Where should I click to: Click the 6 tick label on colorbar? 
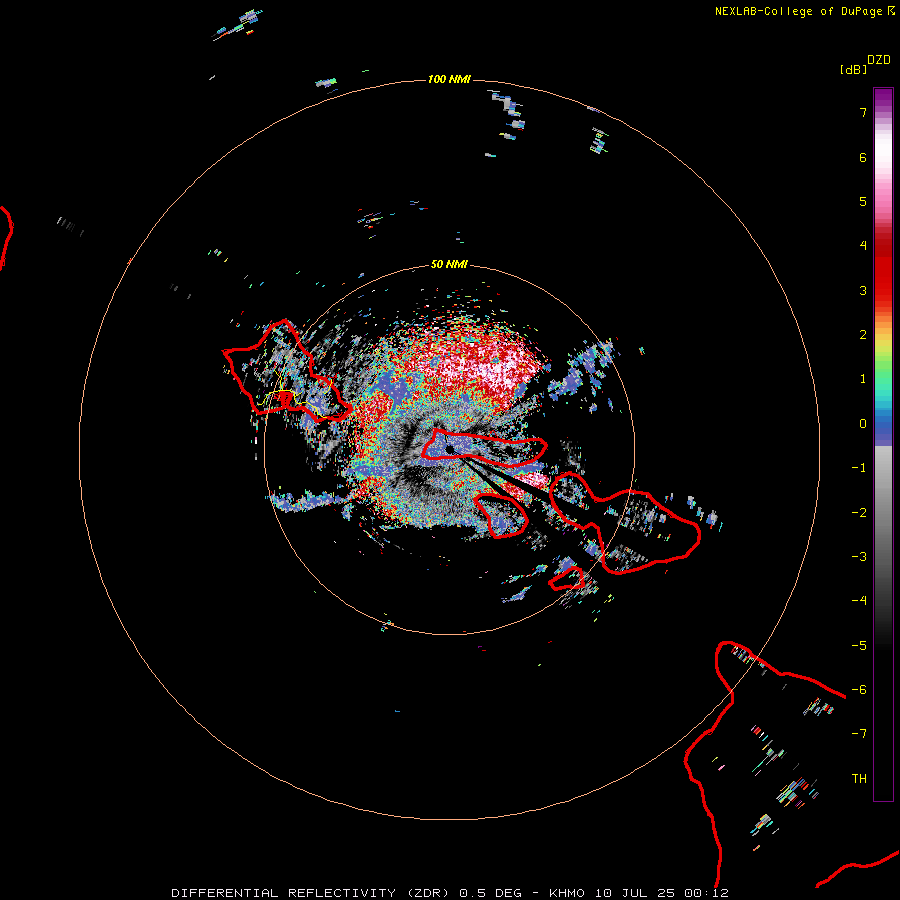[863, 157]
